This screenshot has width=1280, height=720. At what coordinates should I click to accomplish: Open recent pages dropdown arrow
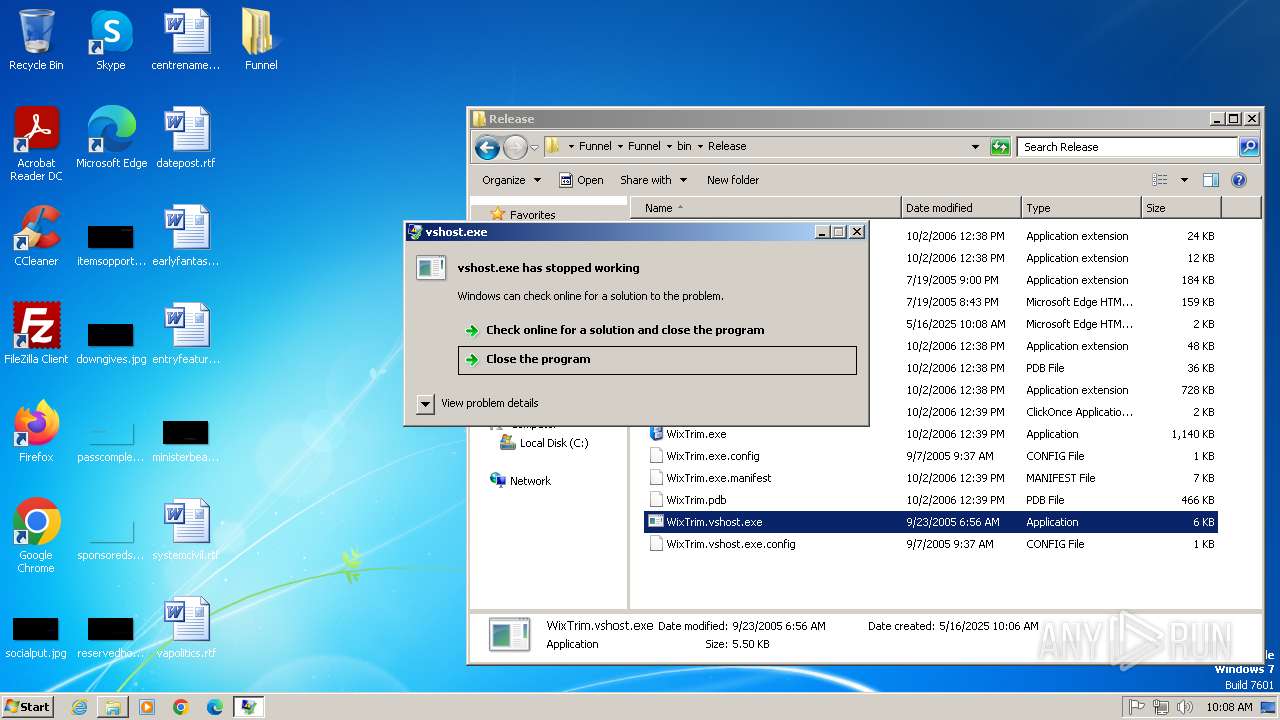pyautogui.click(x=534, y=147)
